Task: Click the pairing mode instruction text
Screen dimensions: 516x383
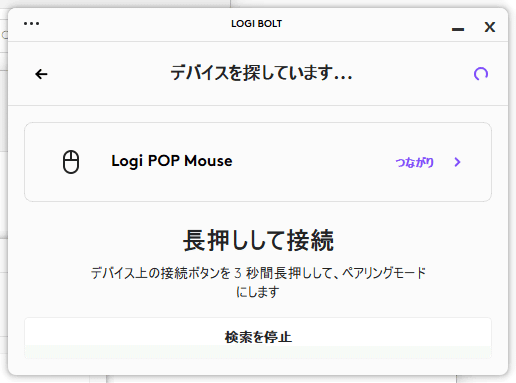Action: [x=258, y=282]
